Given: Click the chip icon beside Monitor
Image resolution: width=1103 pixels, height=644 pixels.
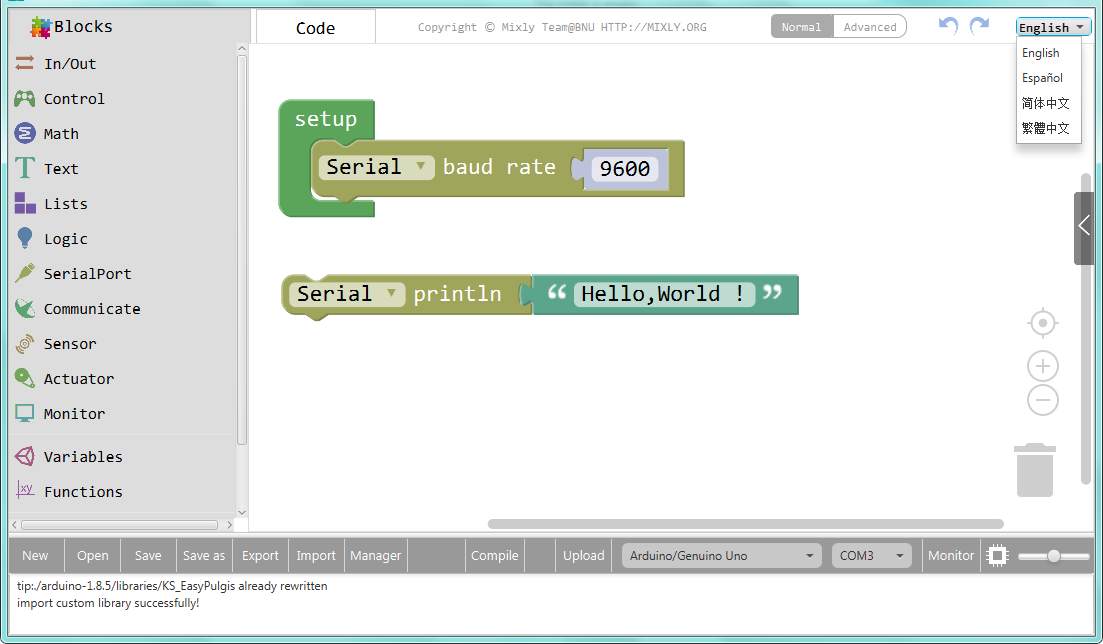Looking at the screenshot, I should pyautogui.click(x=997, y=556).
